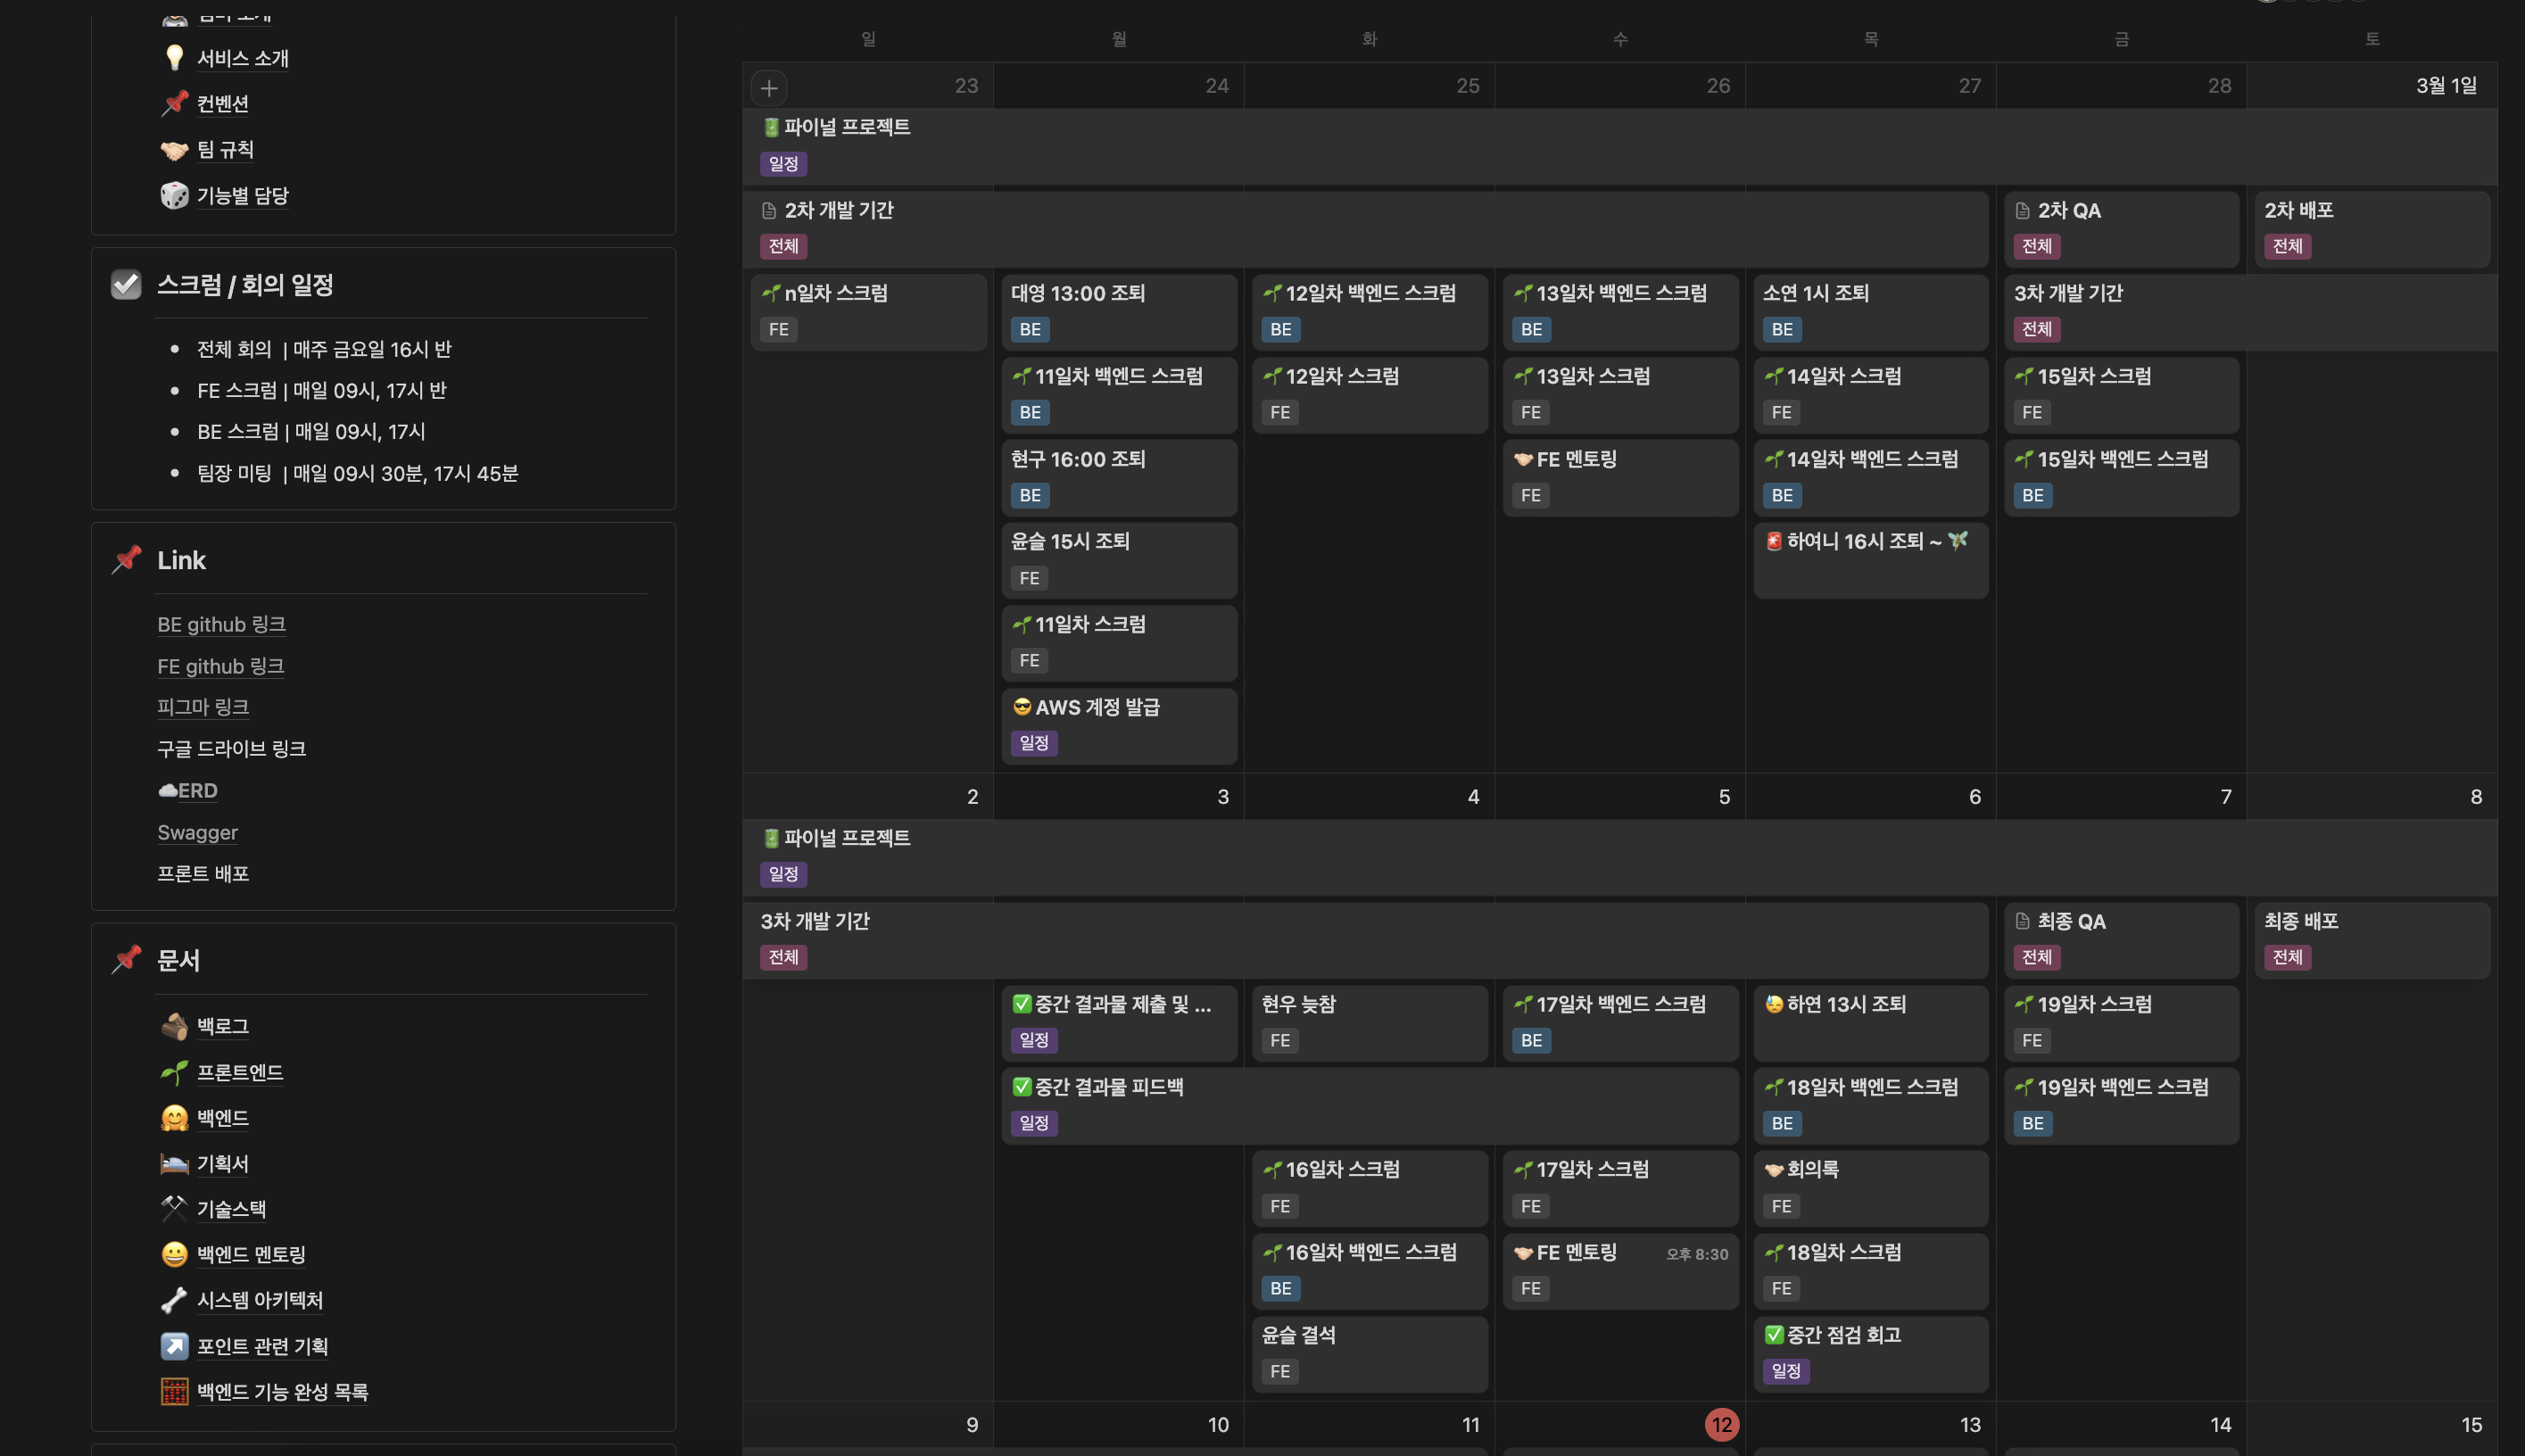The height and width of the screenshot is (1456, 2525).
Task: Open the Swagger link
Action: (x=197, y=832)
